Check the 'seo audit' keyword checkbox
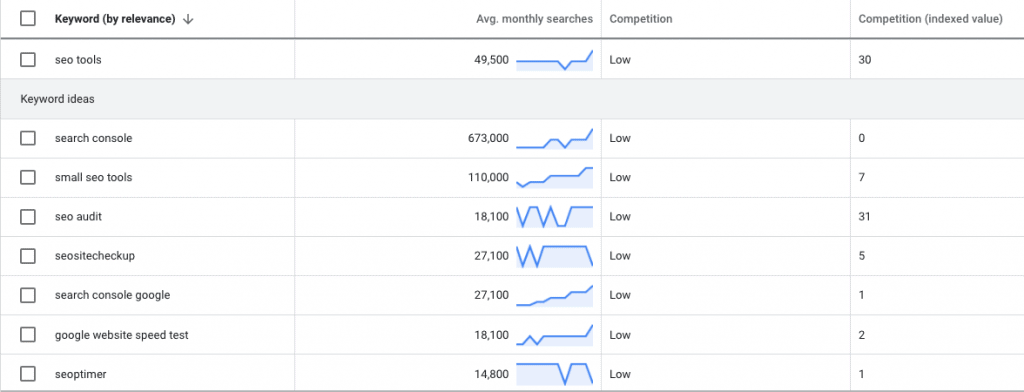The height and width of the screenshot is (392, 1024). click(27, 217)
